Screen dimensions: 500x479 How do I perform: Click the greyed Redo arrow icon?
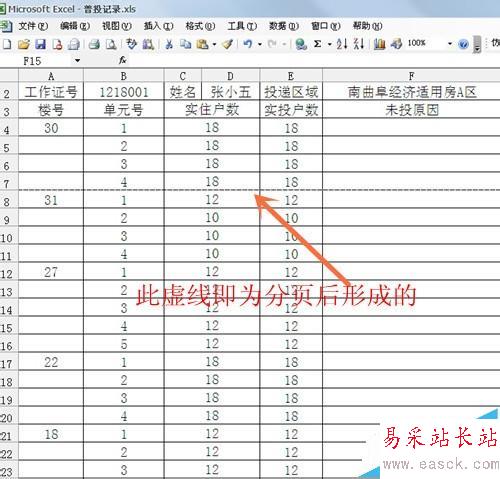click(x=272, y=44)
